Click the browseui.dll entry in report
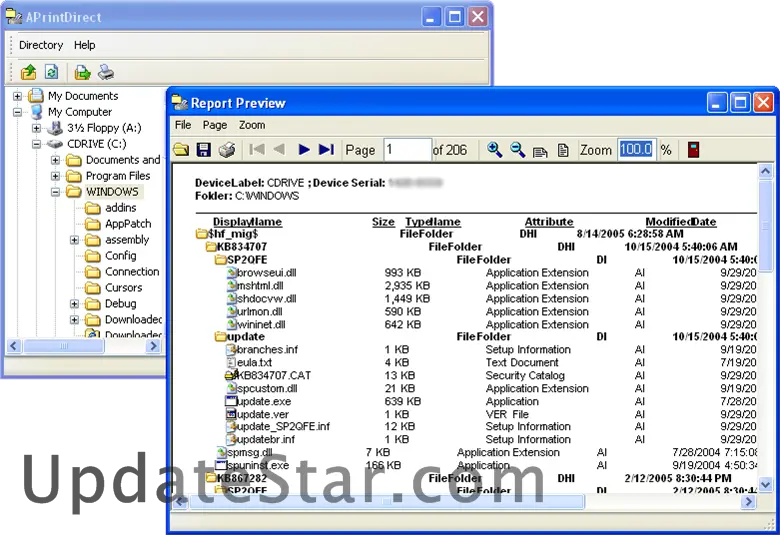The image size is (780, 535). pos(267,273)
